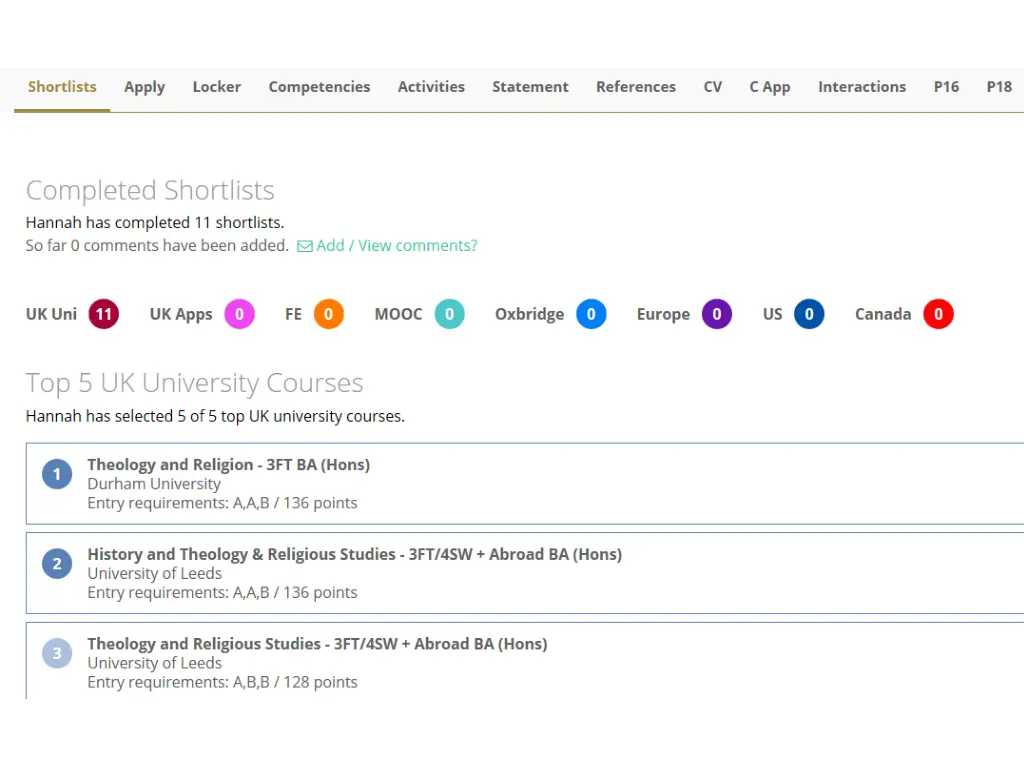The height and width of the screenshot is (768, 1024).
Task: Click the red Canada count badge
Action: coord(938,314)
